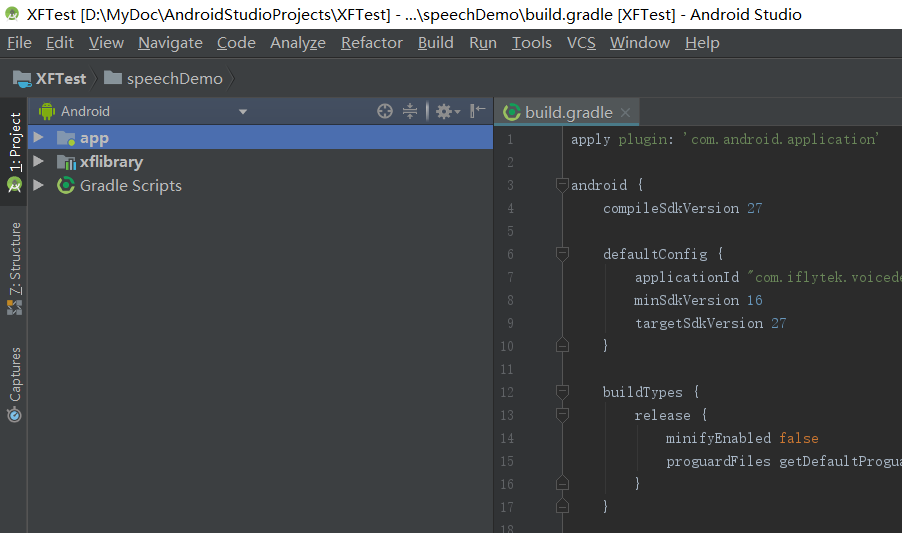Open project panel settings gear menu
Screen dimensions: 902x533
[448, 111]
